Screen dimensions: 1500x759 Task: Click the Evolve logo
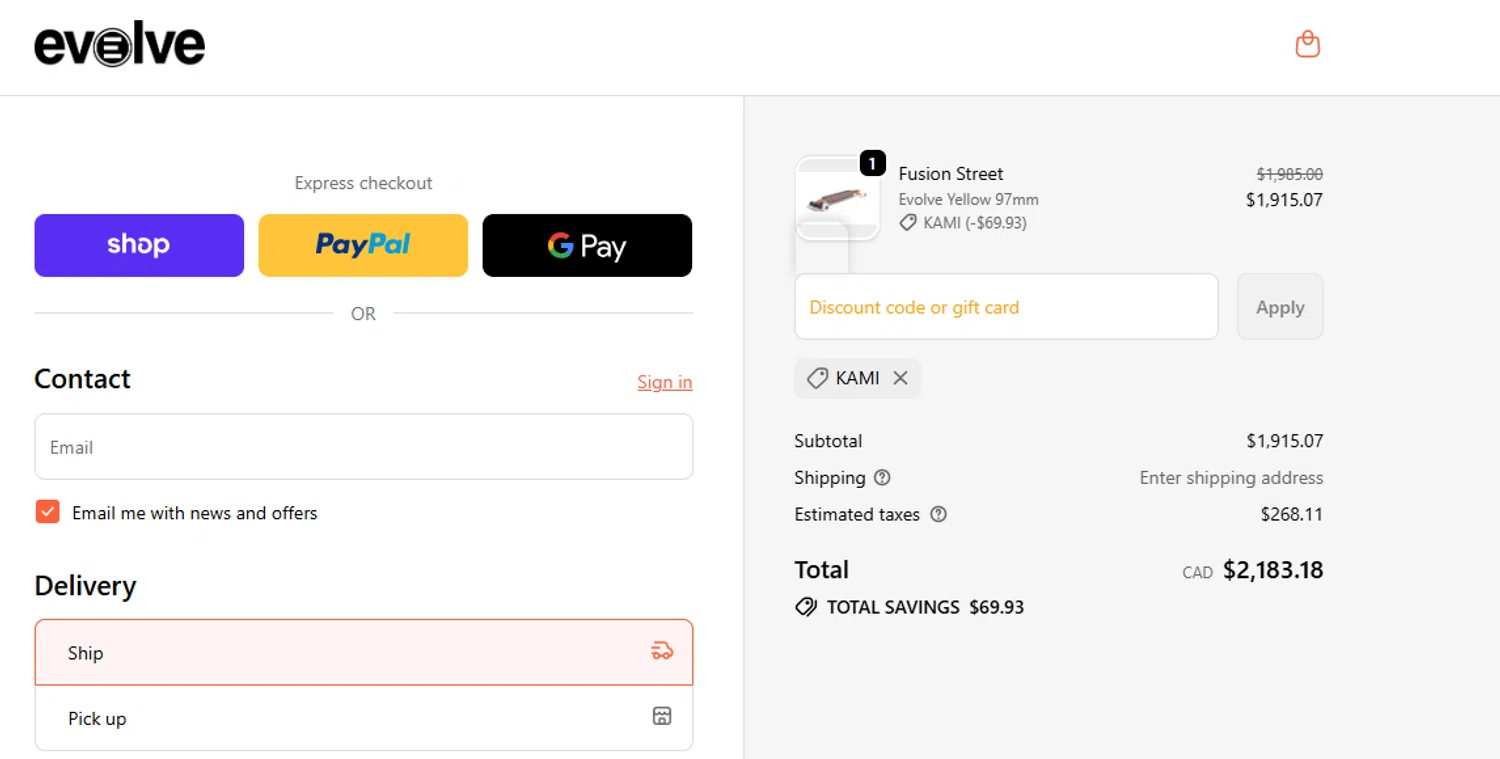coord(120,46)
